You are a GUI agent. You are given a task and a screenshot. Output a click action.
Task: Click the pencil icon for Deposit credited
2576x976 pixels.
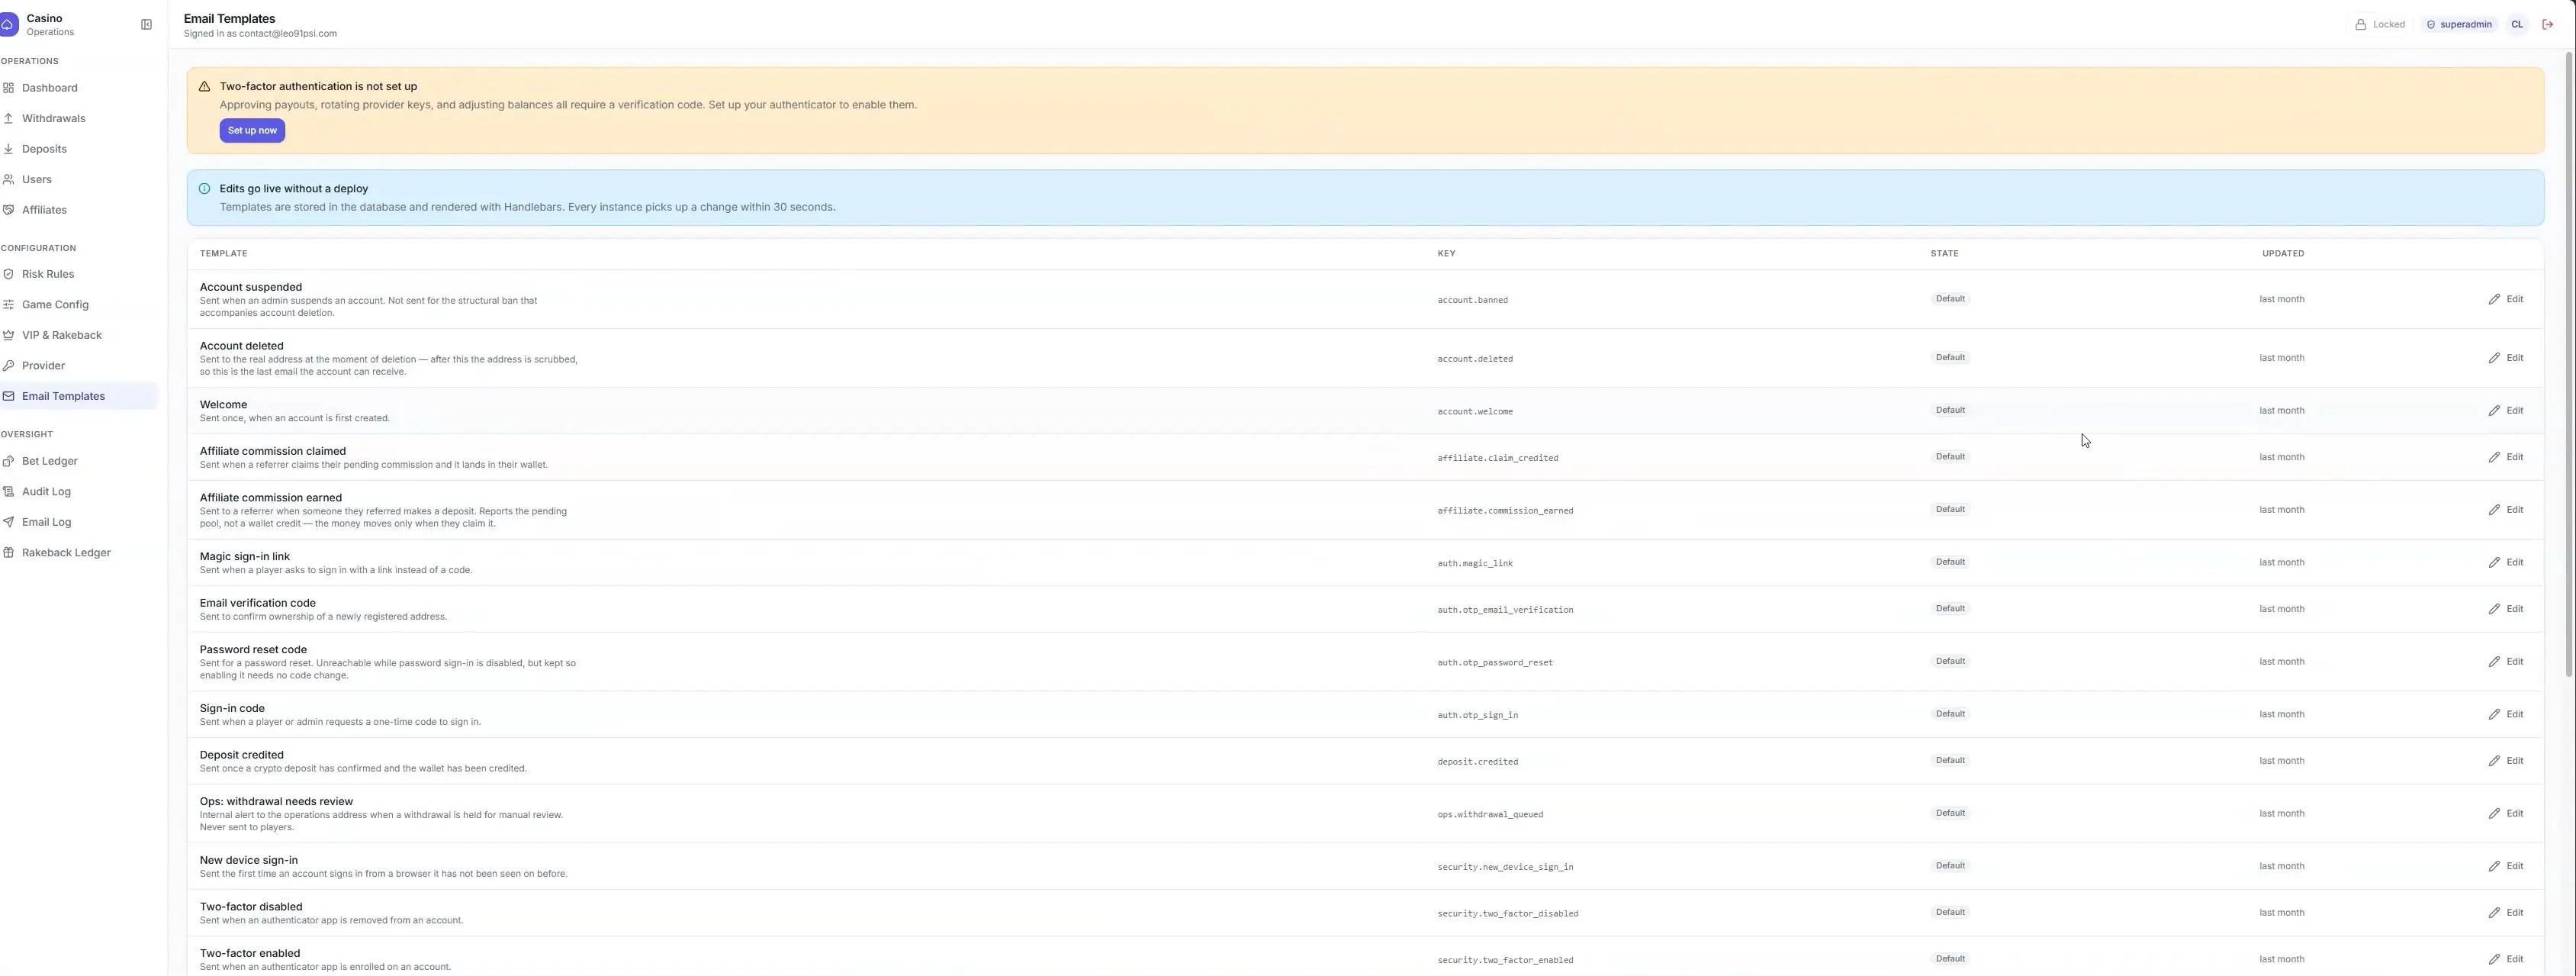coord(2493,761)
